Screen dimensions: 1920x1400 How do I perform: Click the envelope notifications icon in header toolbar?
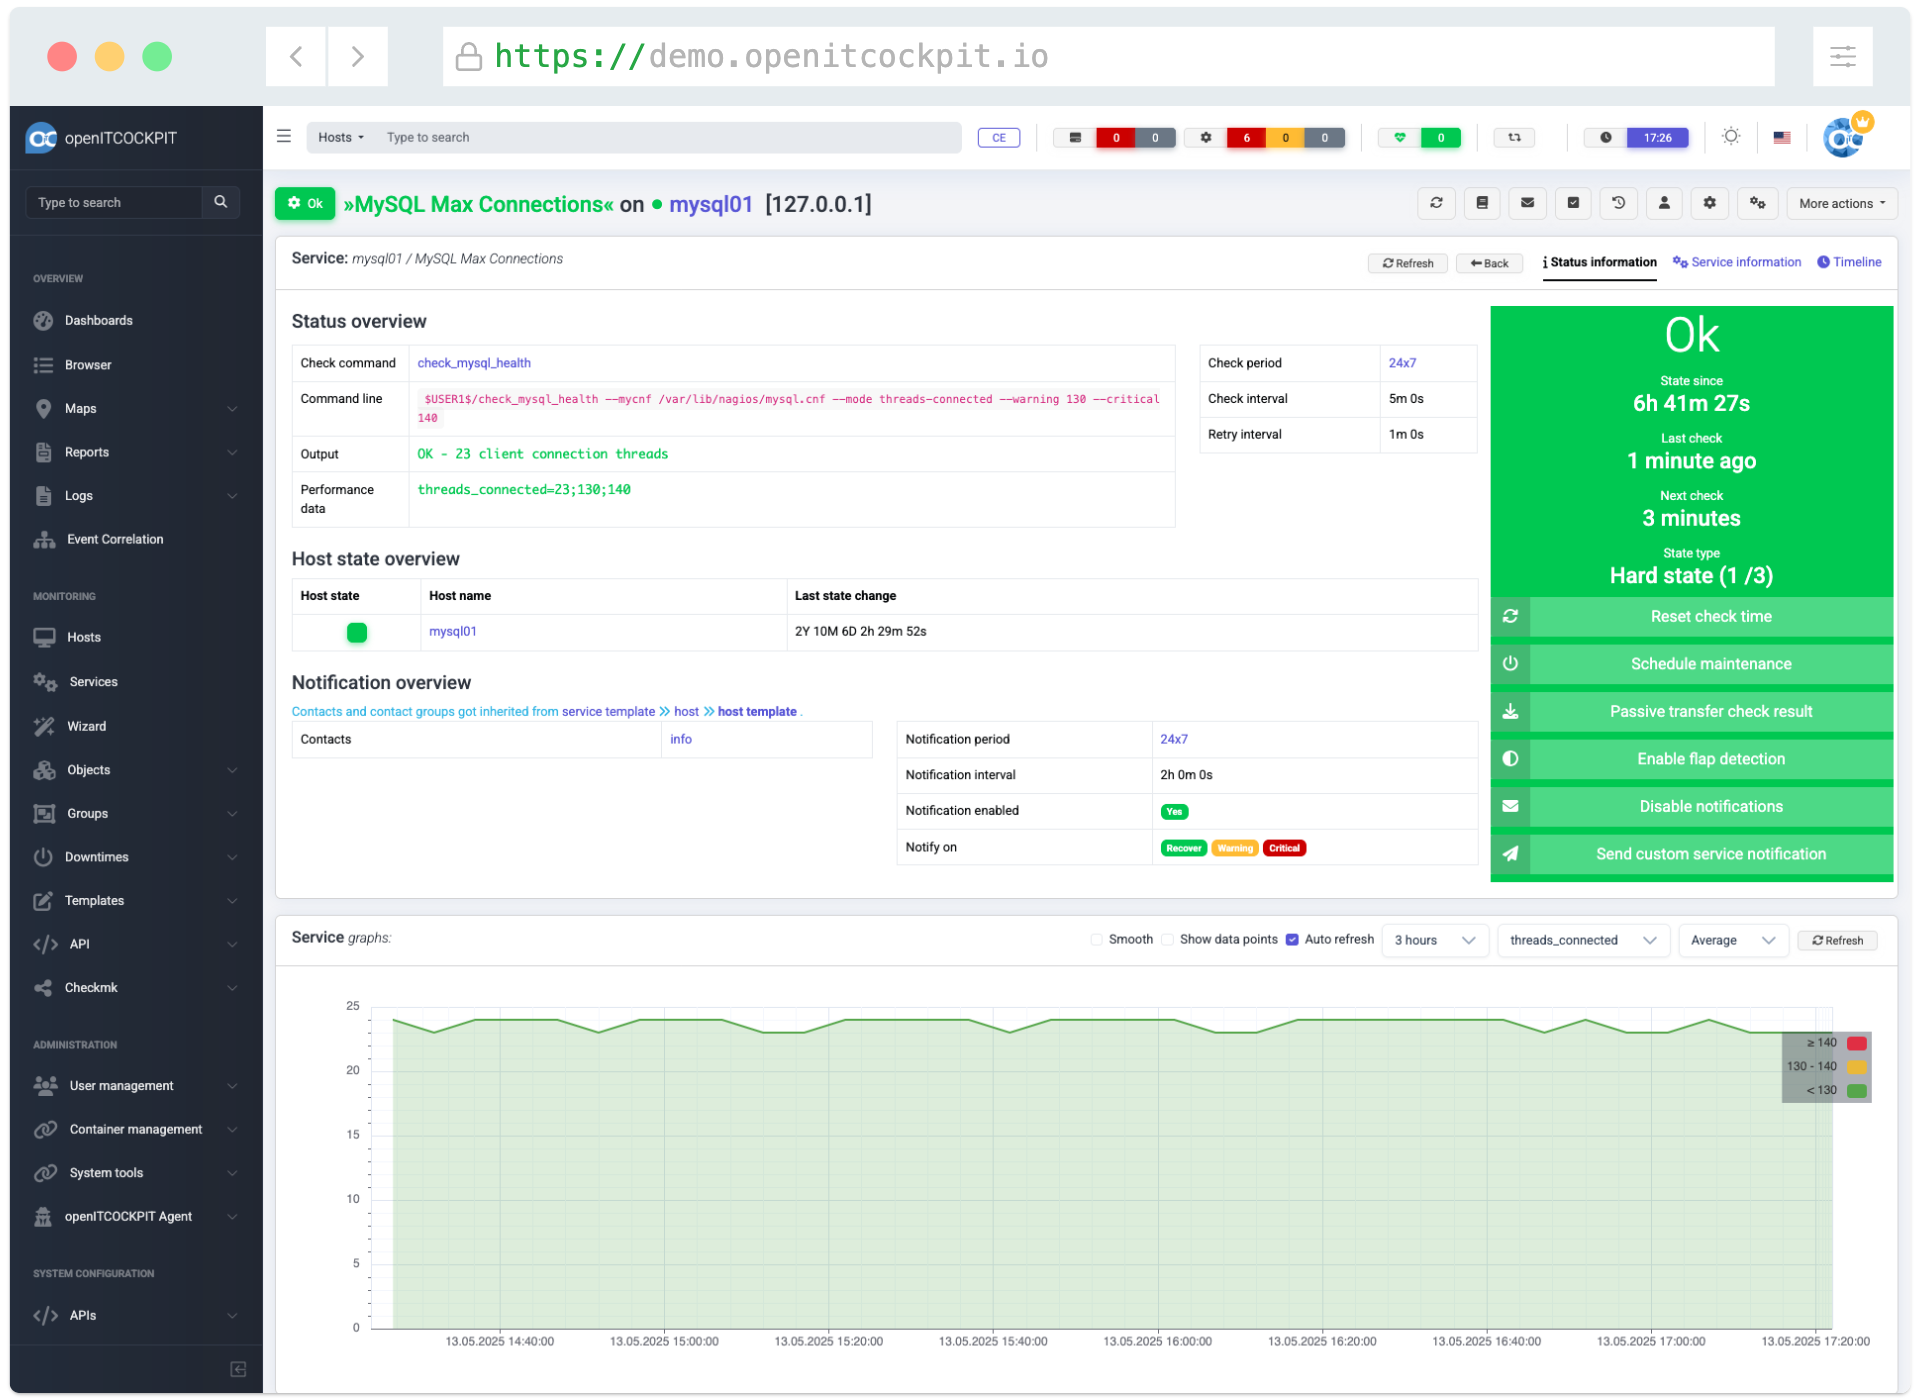pyautogui.click(x=1527, y=203)
